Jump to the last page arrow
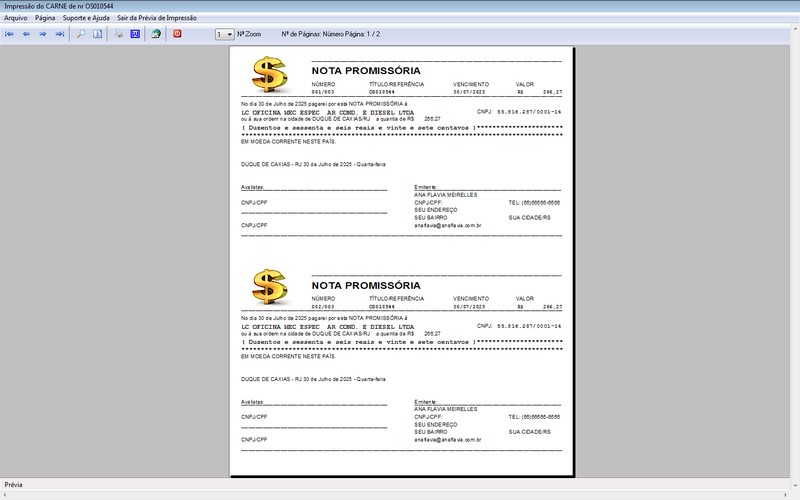Screen dimensions: 800x500 [x=60, y=34]
